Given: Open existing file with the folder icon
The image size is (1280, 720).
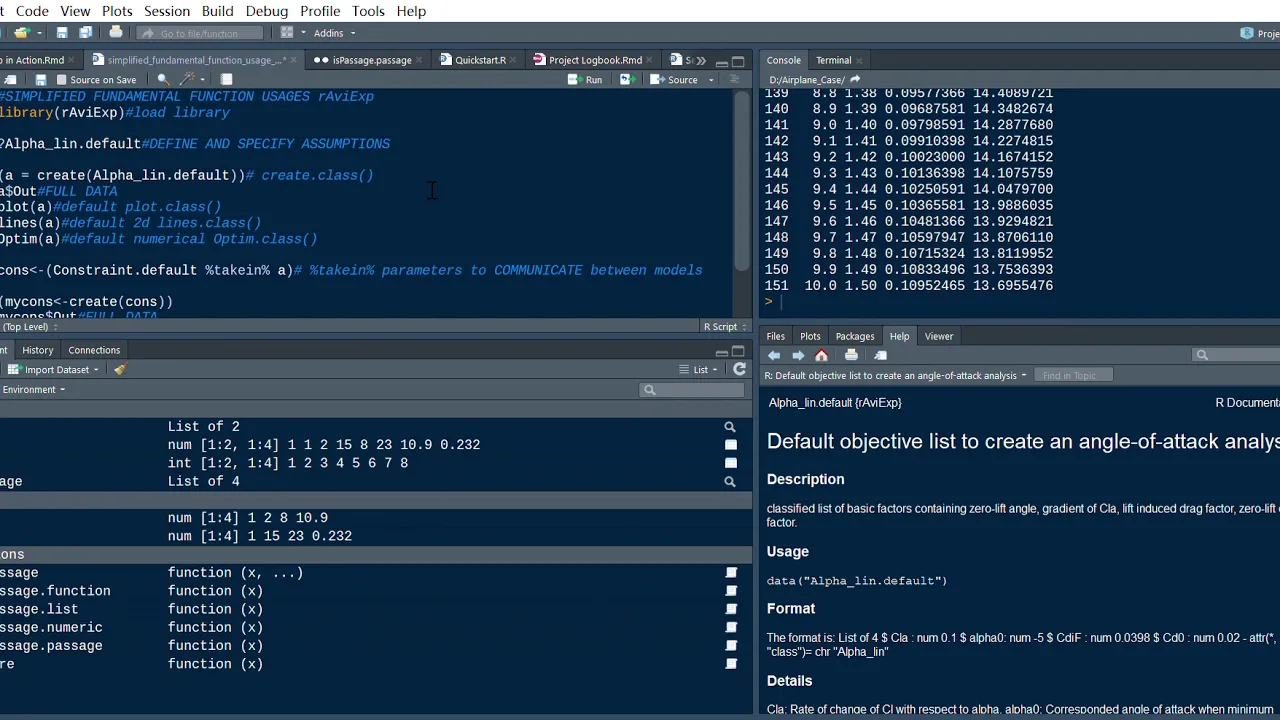Looking at the screenshot, I should 21,33.
